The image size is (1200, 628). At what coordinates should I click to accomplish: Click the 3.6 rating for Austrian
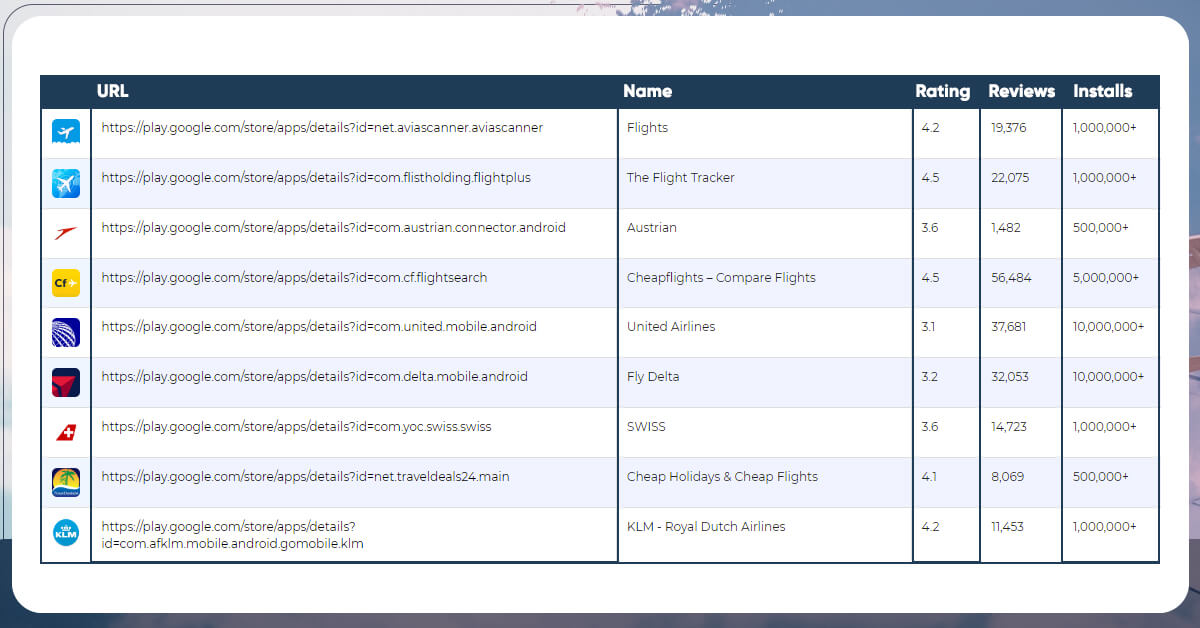[930, 228]
